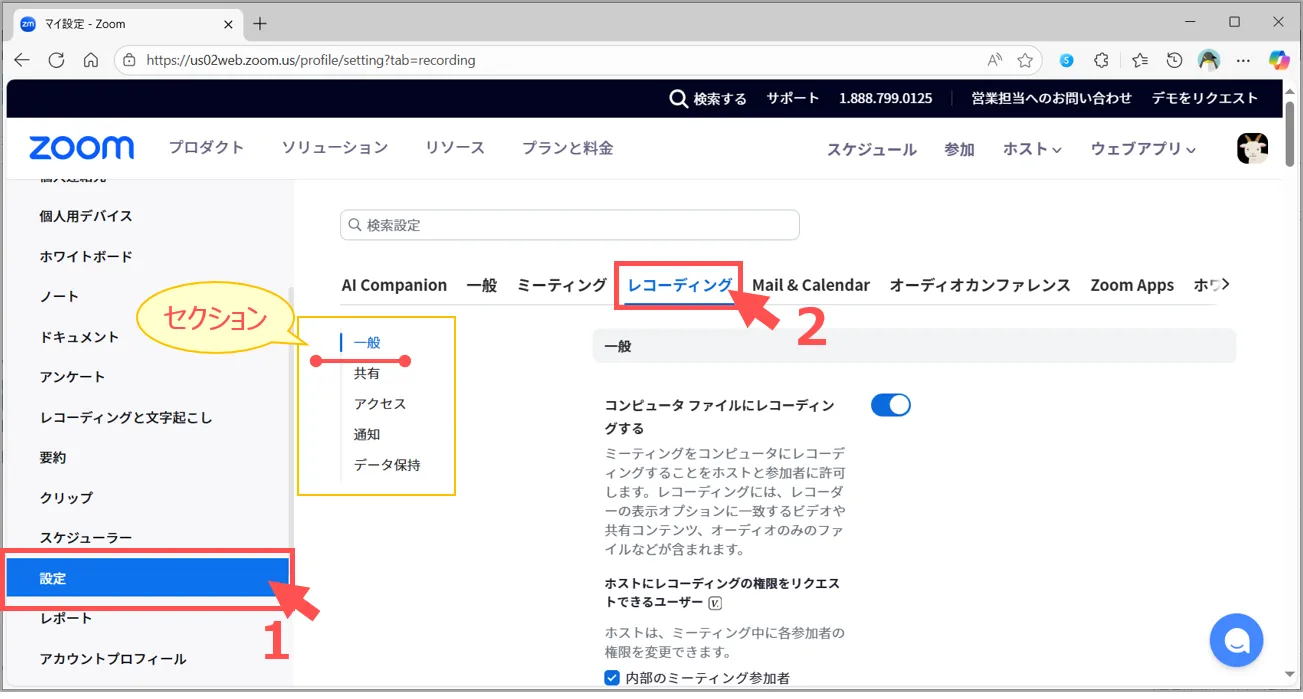This screenshot has height=699, width=1303.
Task: View site information via the lock icon
Action: tap(129, 60)
